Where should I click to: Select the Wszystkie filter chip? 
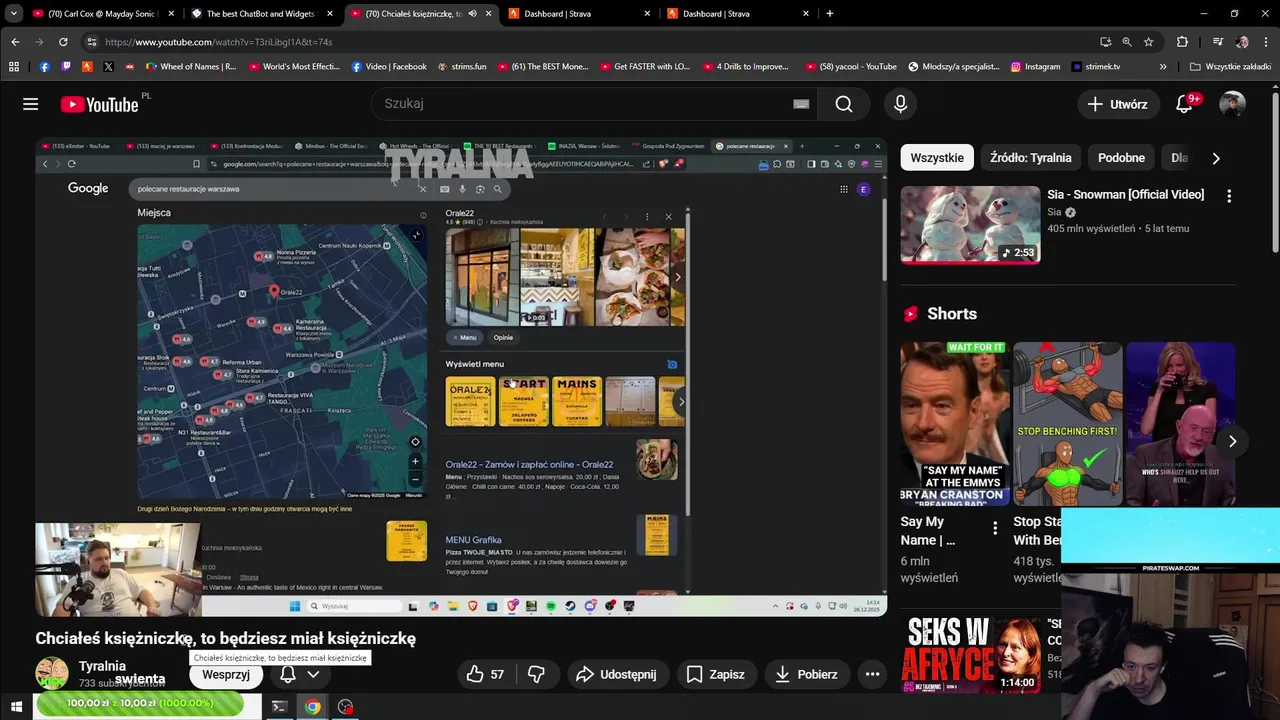937,158
